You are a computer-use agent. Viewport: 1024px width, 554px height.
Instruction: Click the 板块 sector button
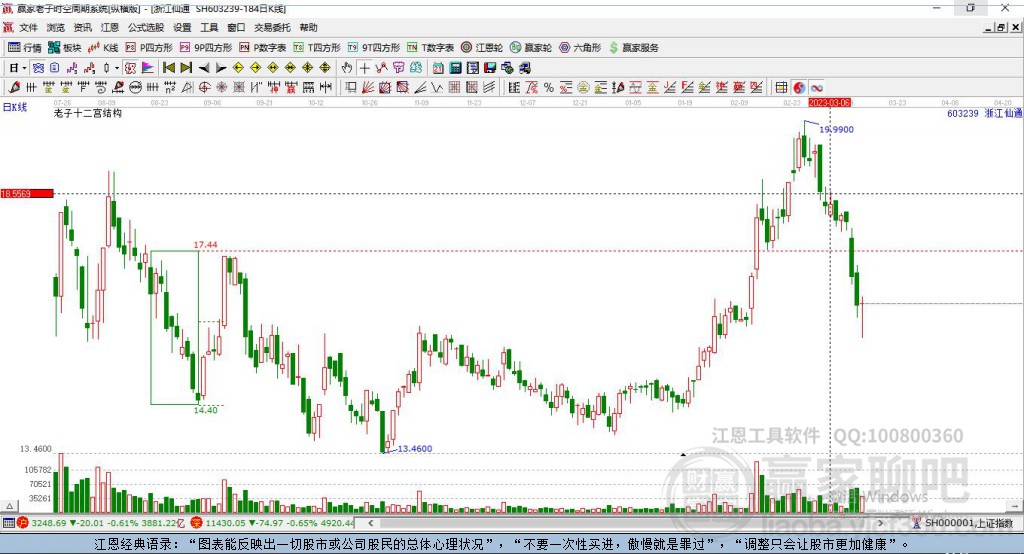(65, 48)
